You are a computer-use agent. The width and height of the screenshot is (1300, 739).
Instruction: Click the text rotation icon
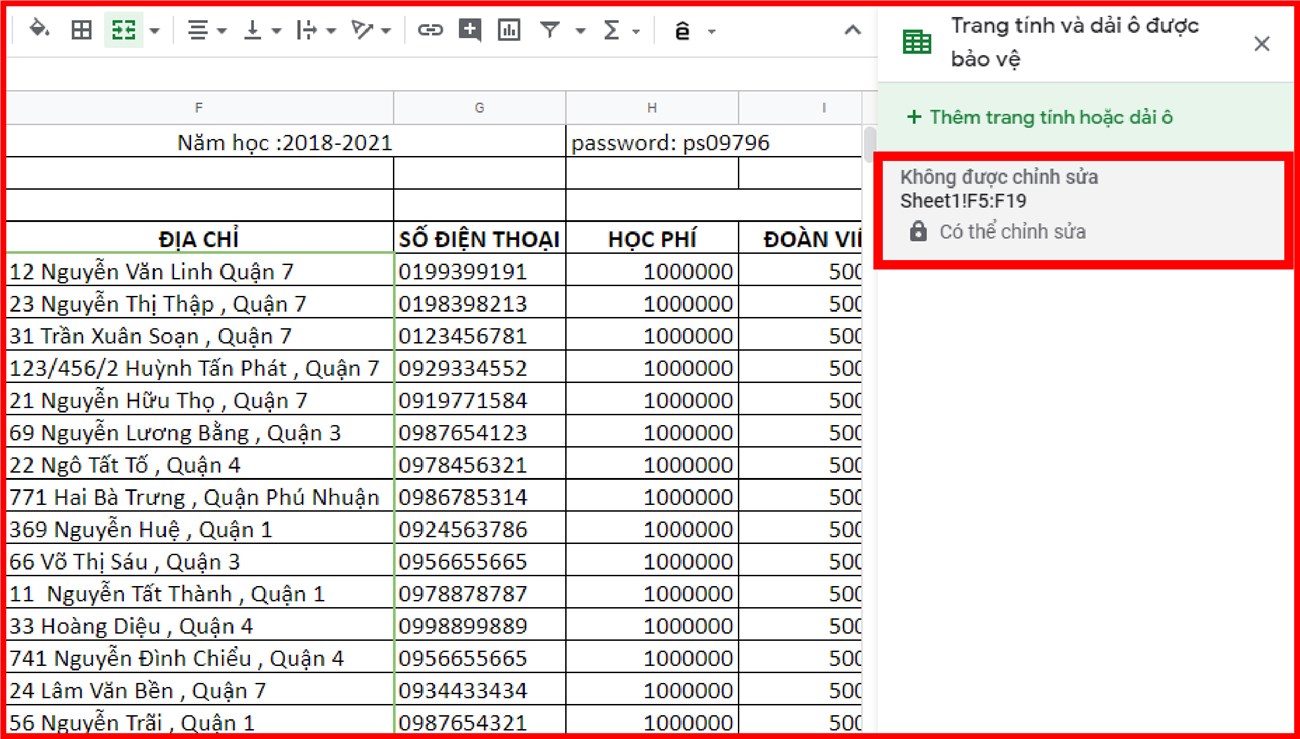[x=362, y=30]
